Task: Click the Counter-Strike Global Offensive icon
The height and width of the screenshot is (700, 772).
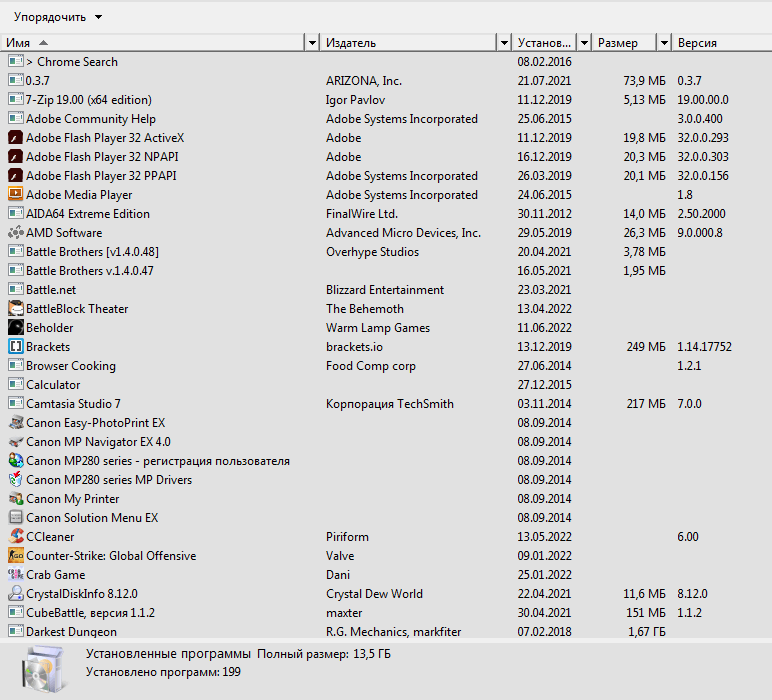Action: click(16, 555)
